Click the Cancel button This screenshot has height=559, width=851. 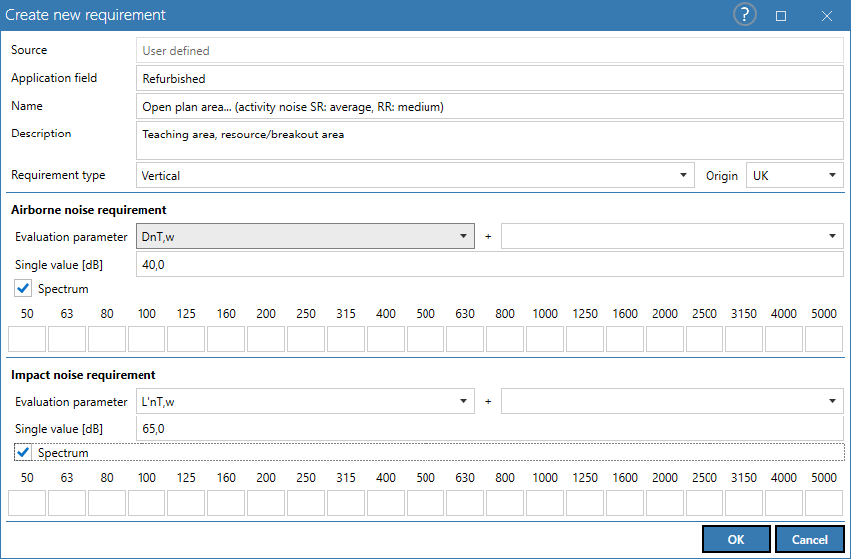809,539
